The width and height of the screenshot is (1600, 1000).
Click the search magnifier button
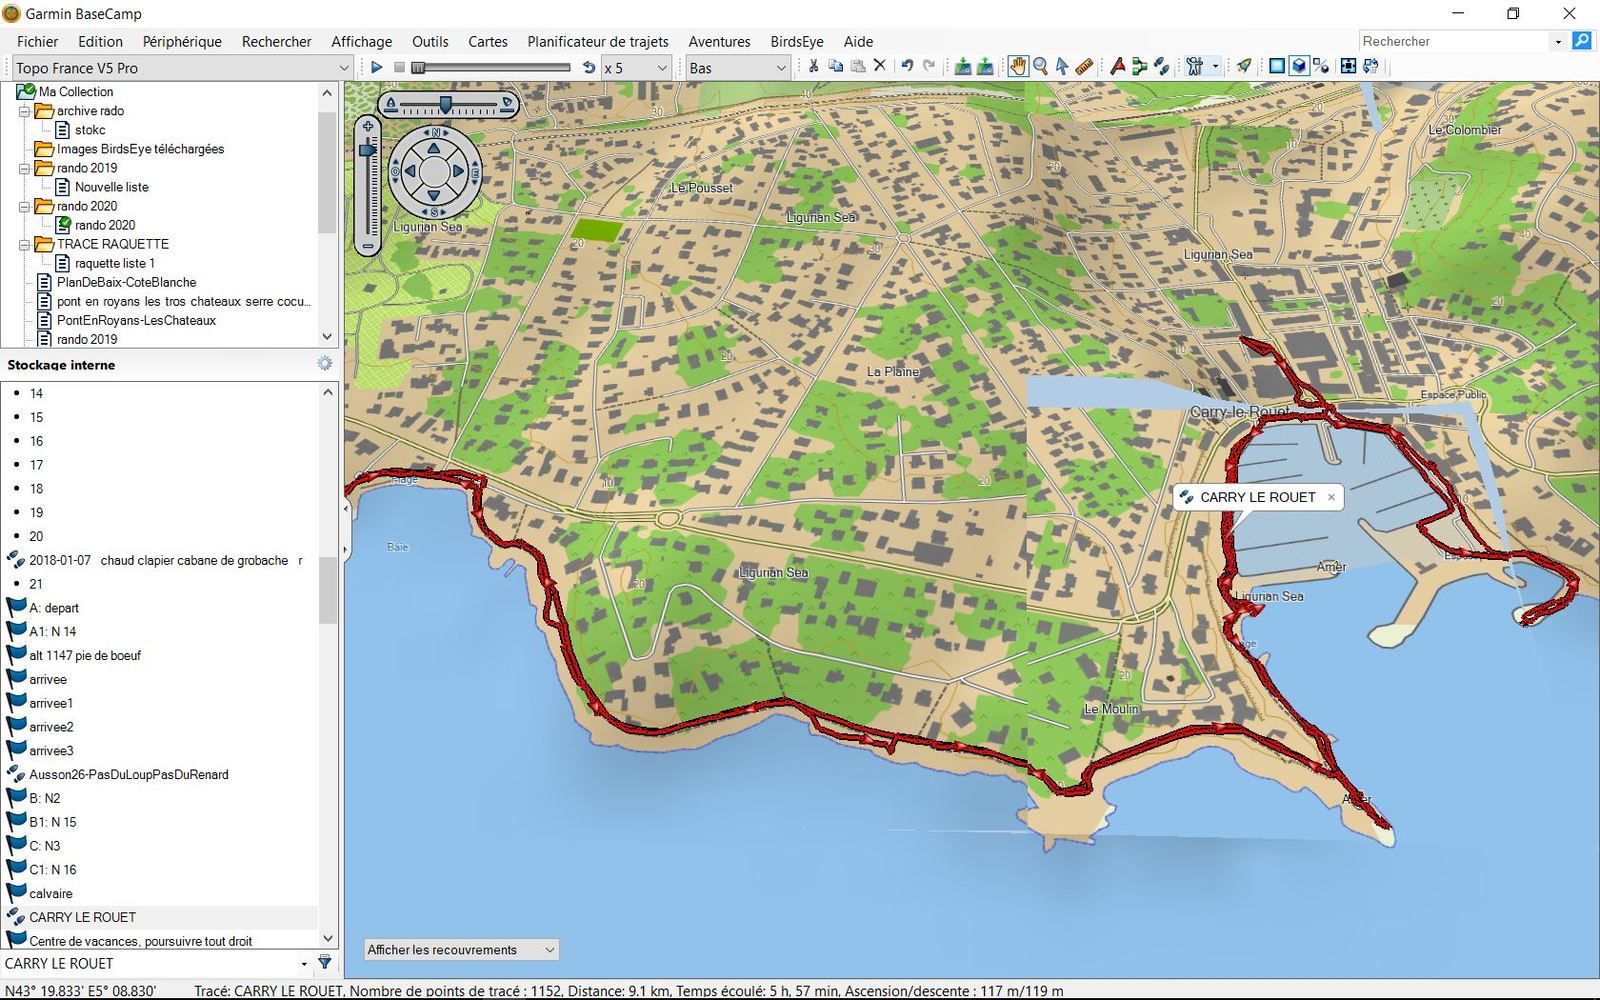[x=1582, y=41]
